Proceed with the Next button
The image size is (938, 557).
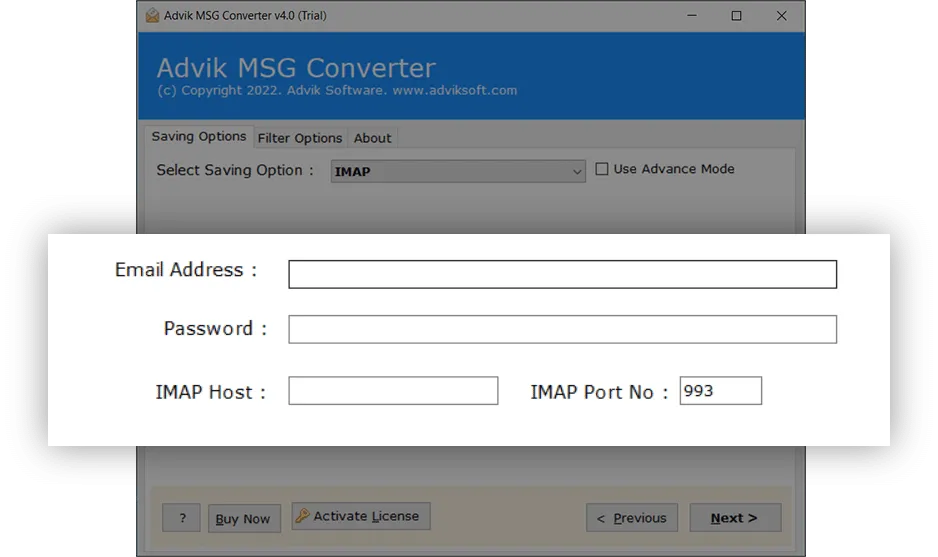pos(735,518)
